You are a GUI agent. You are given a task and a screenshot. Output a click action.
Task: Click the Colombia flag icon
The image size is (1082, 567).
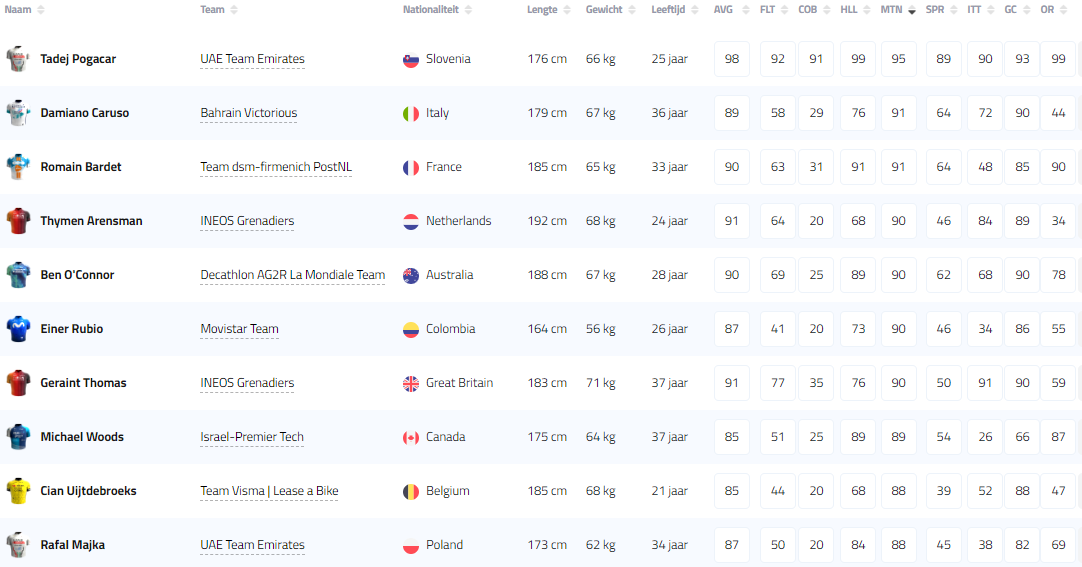pos(410,330)
